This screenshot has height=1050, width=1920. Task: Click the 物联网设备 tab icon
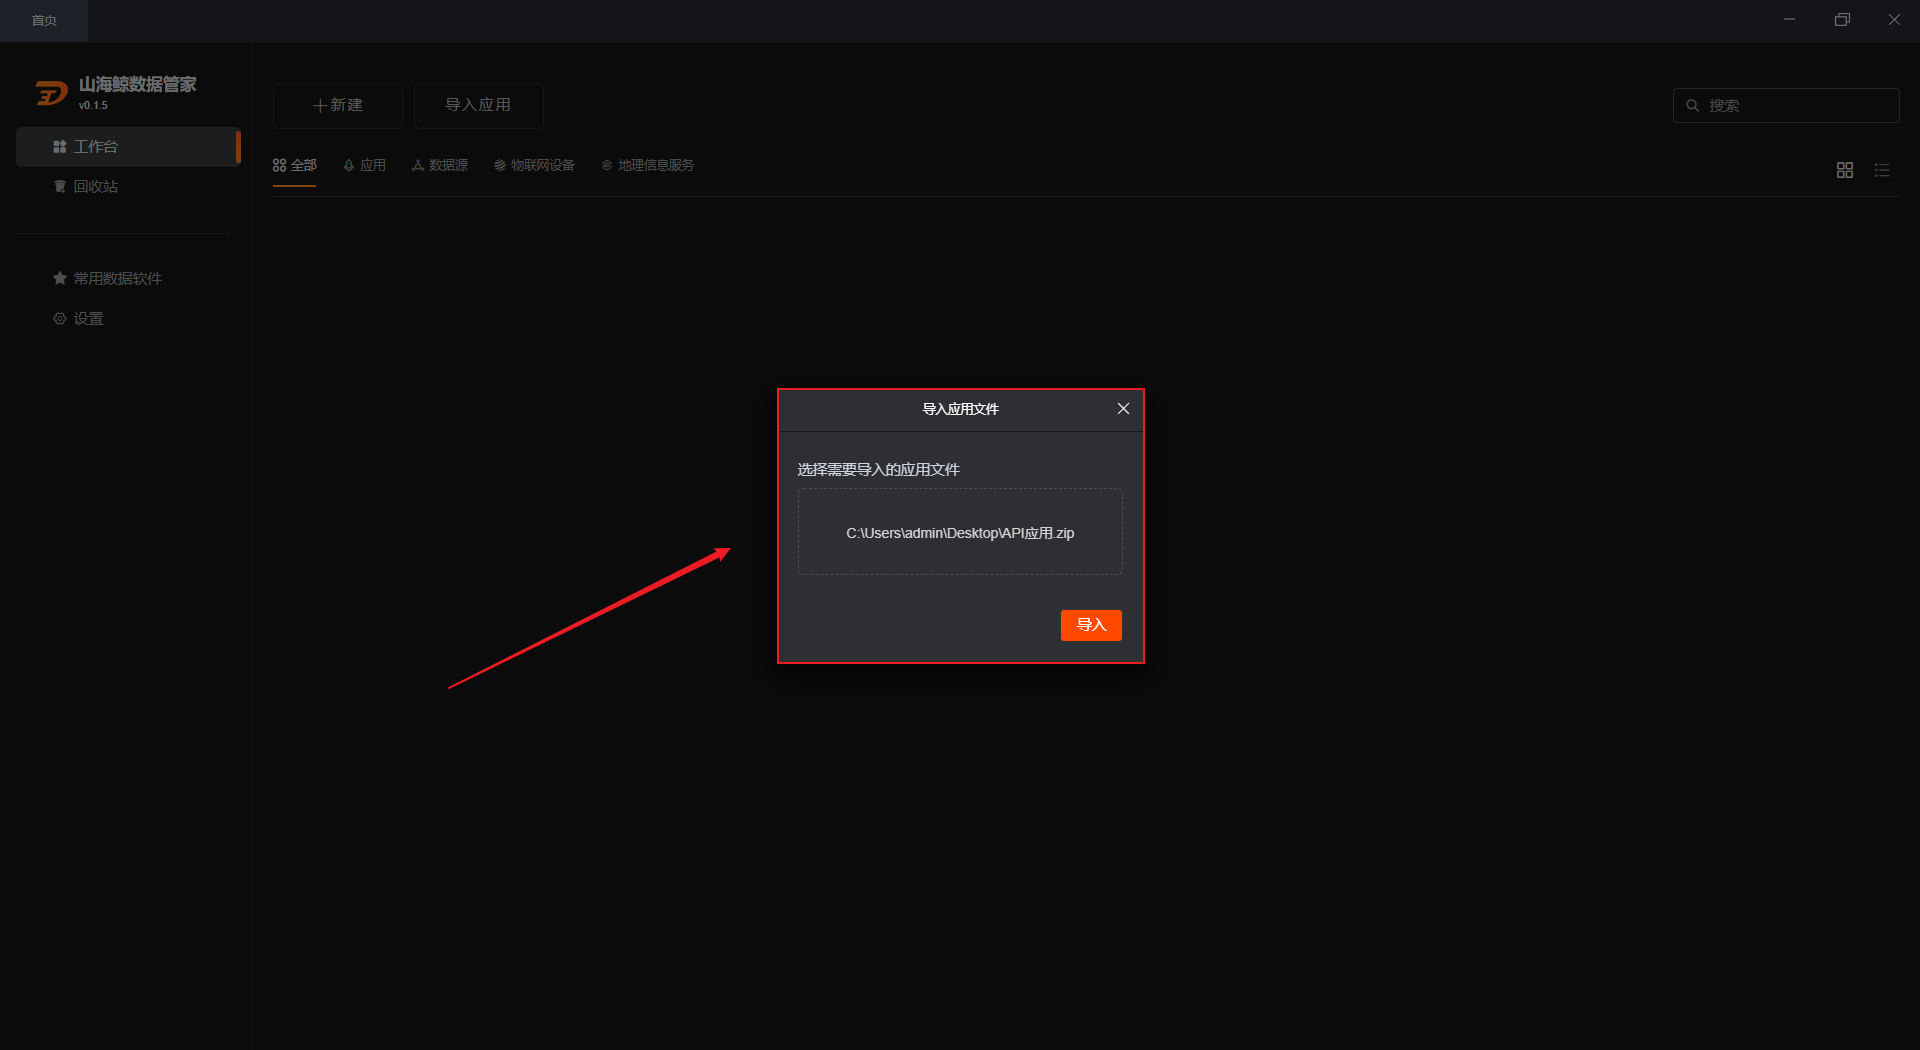500,165
